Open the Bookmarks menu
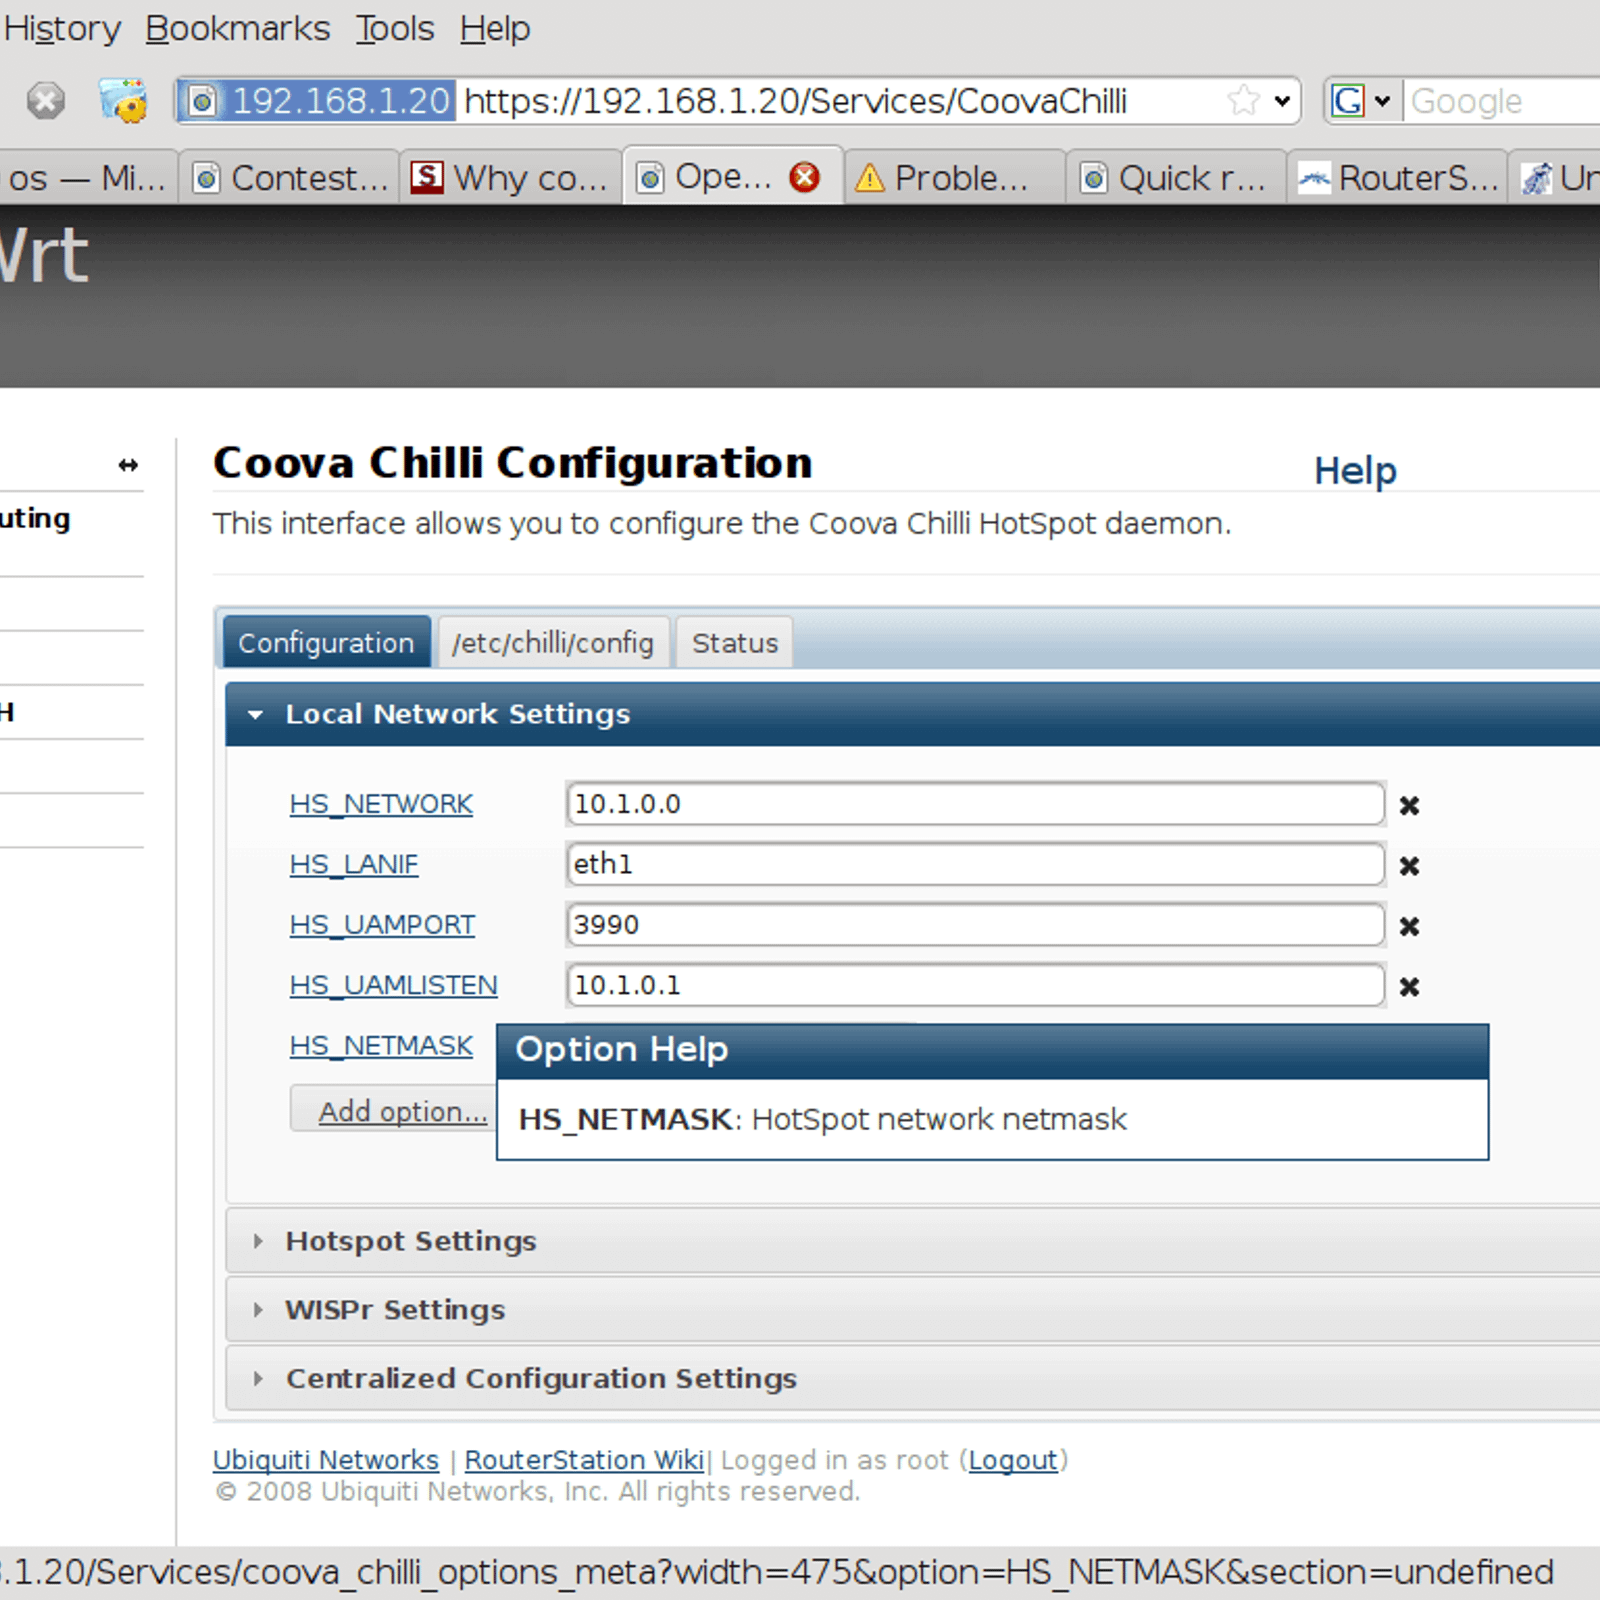Image resolution: width=1600 pixels, height=1600 pixels. tap(238, 28)
